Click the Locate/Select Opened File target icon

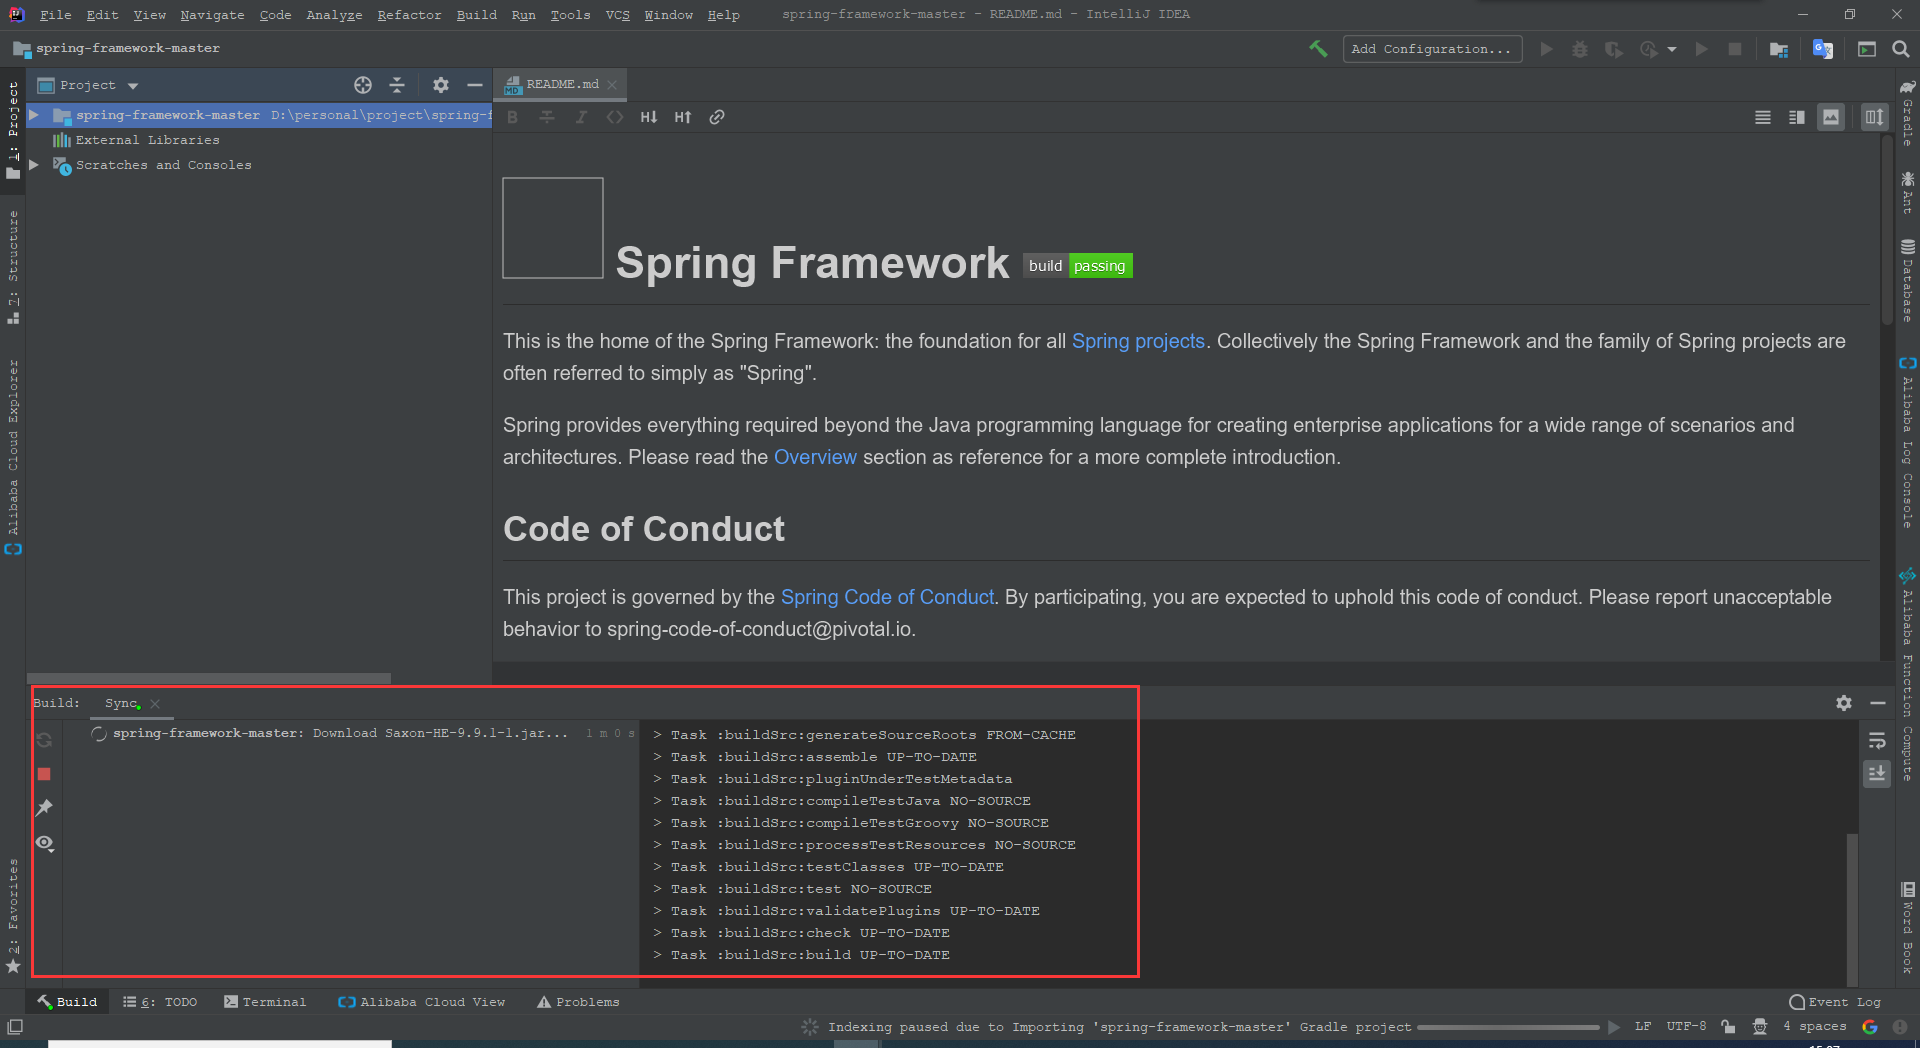[x=363, y=85]
